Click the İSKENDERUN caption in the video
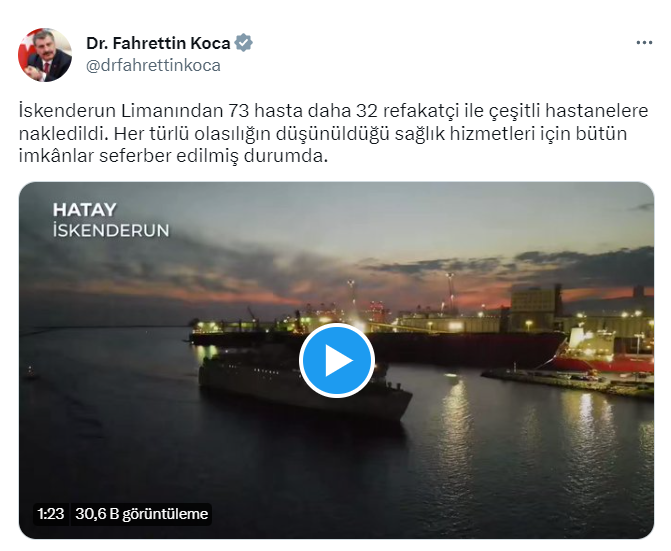 coord(111,231)
